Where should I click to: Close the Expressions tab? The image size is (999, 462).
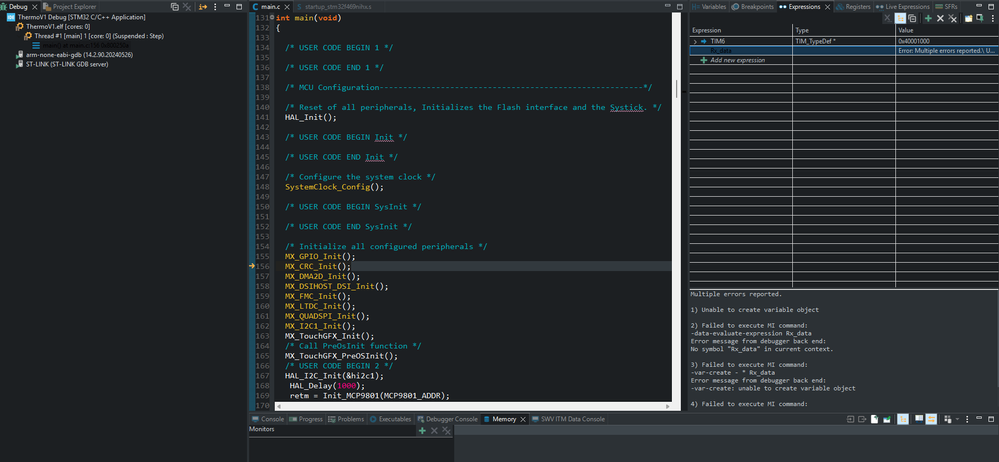coord(828,6)
